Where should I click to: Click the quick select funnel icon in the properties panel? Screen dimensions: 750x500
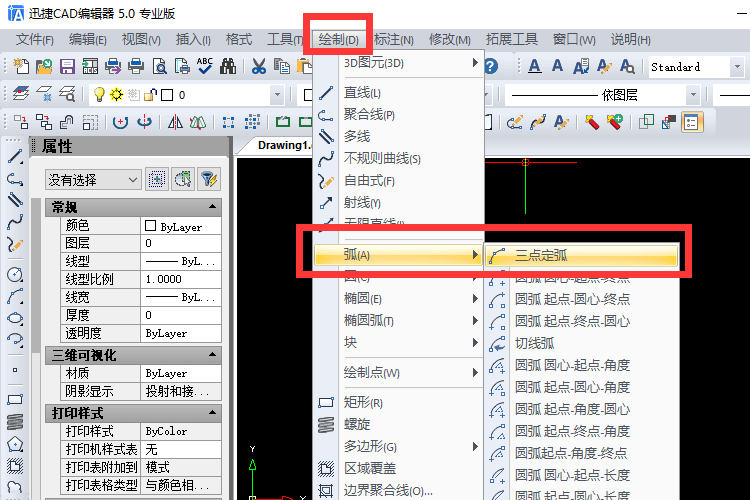(209, 179)
